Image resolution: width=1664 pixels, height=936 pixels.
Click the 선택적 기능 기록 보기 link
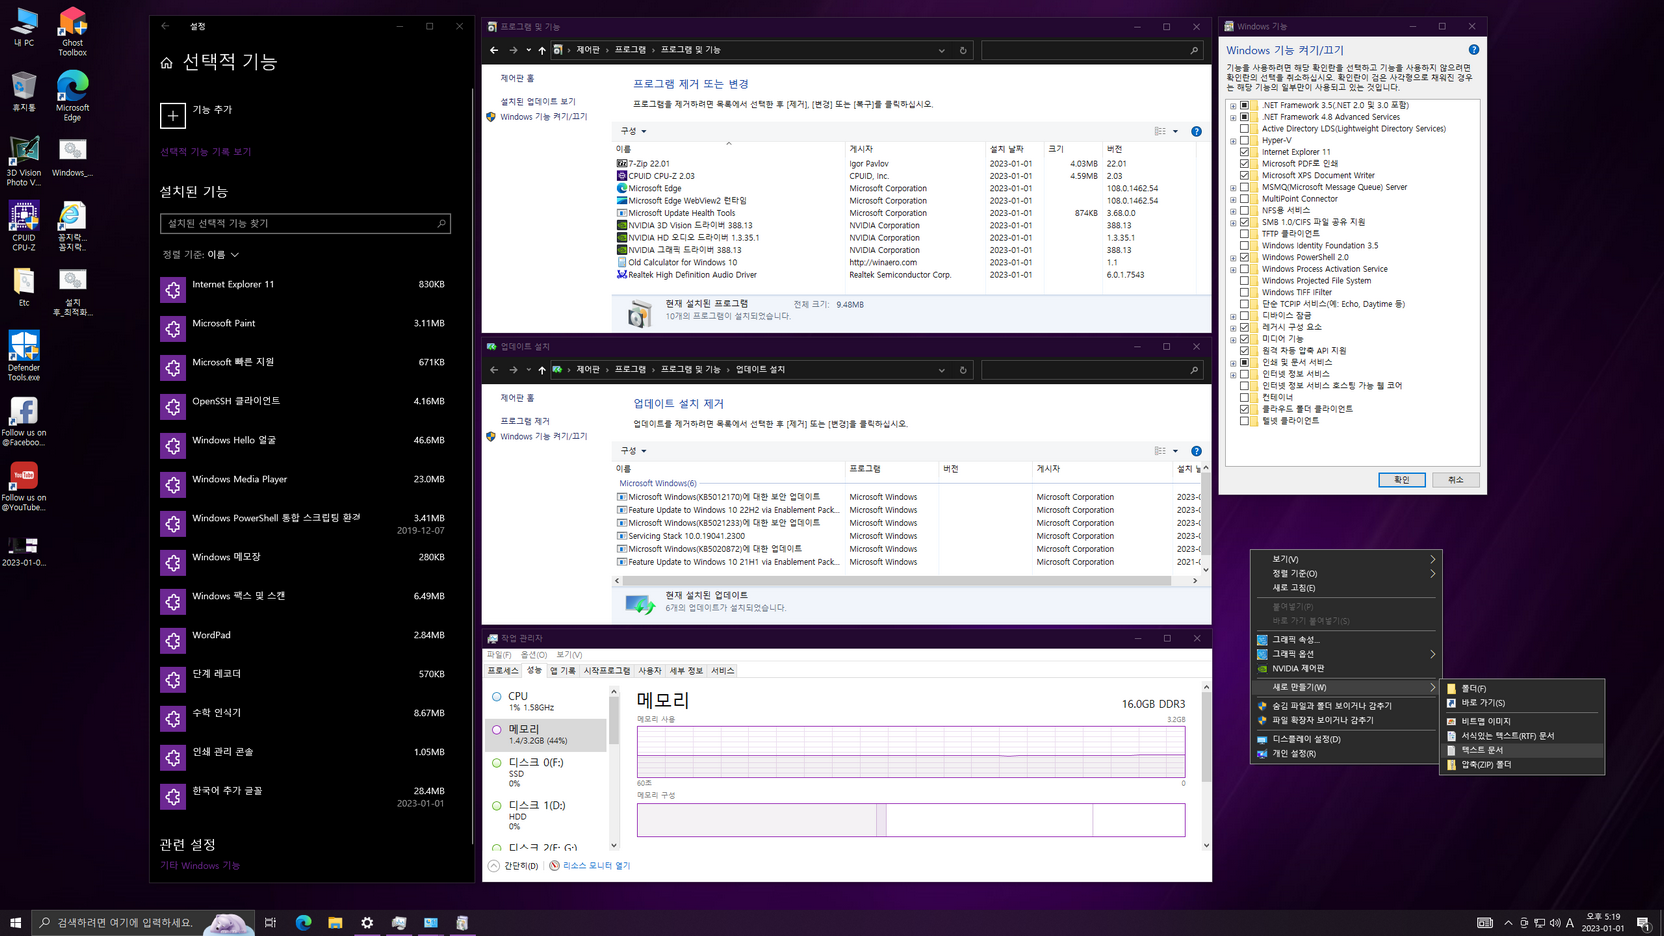pyautogui.click(x=205, y=152)
